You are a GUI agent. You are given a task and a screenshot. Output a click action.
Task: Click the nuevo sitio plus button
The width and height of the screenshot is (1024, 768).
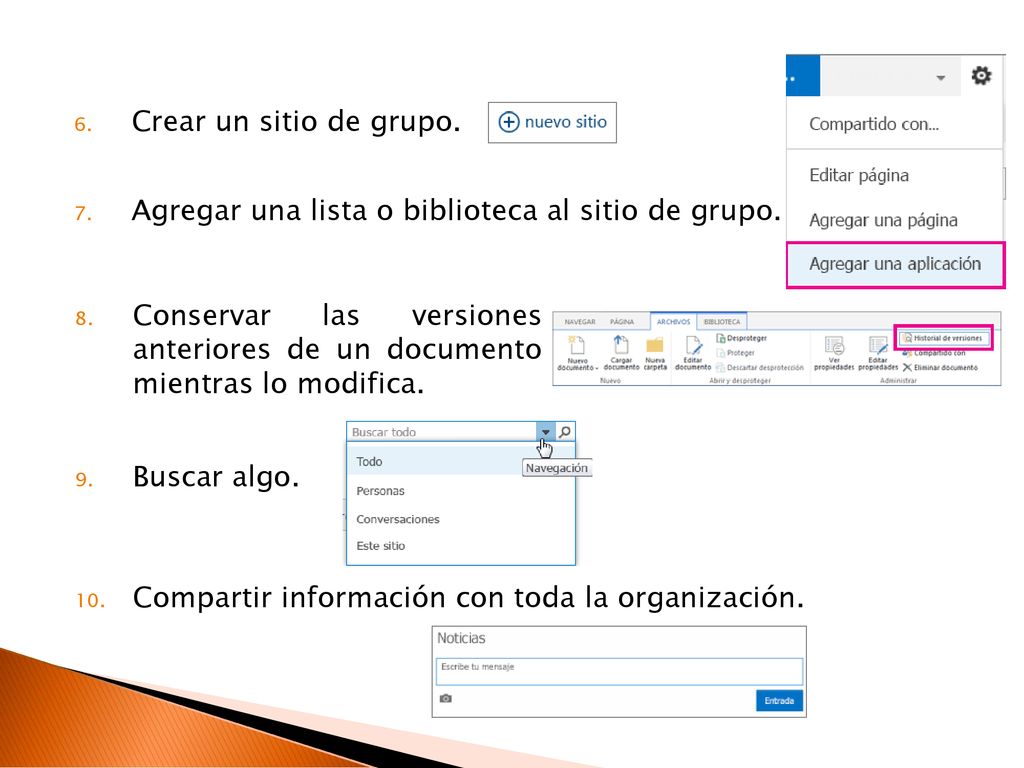point(552,122)
